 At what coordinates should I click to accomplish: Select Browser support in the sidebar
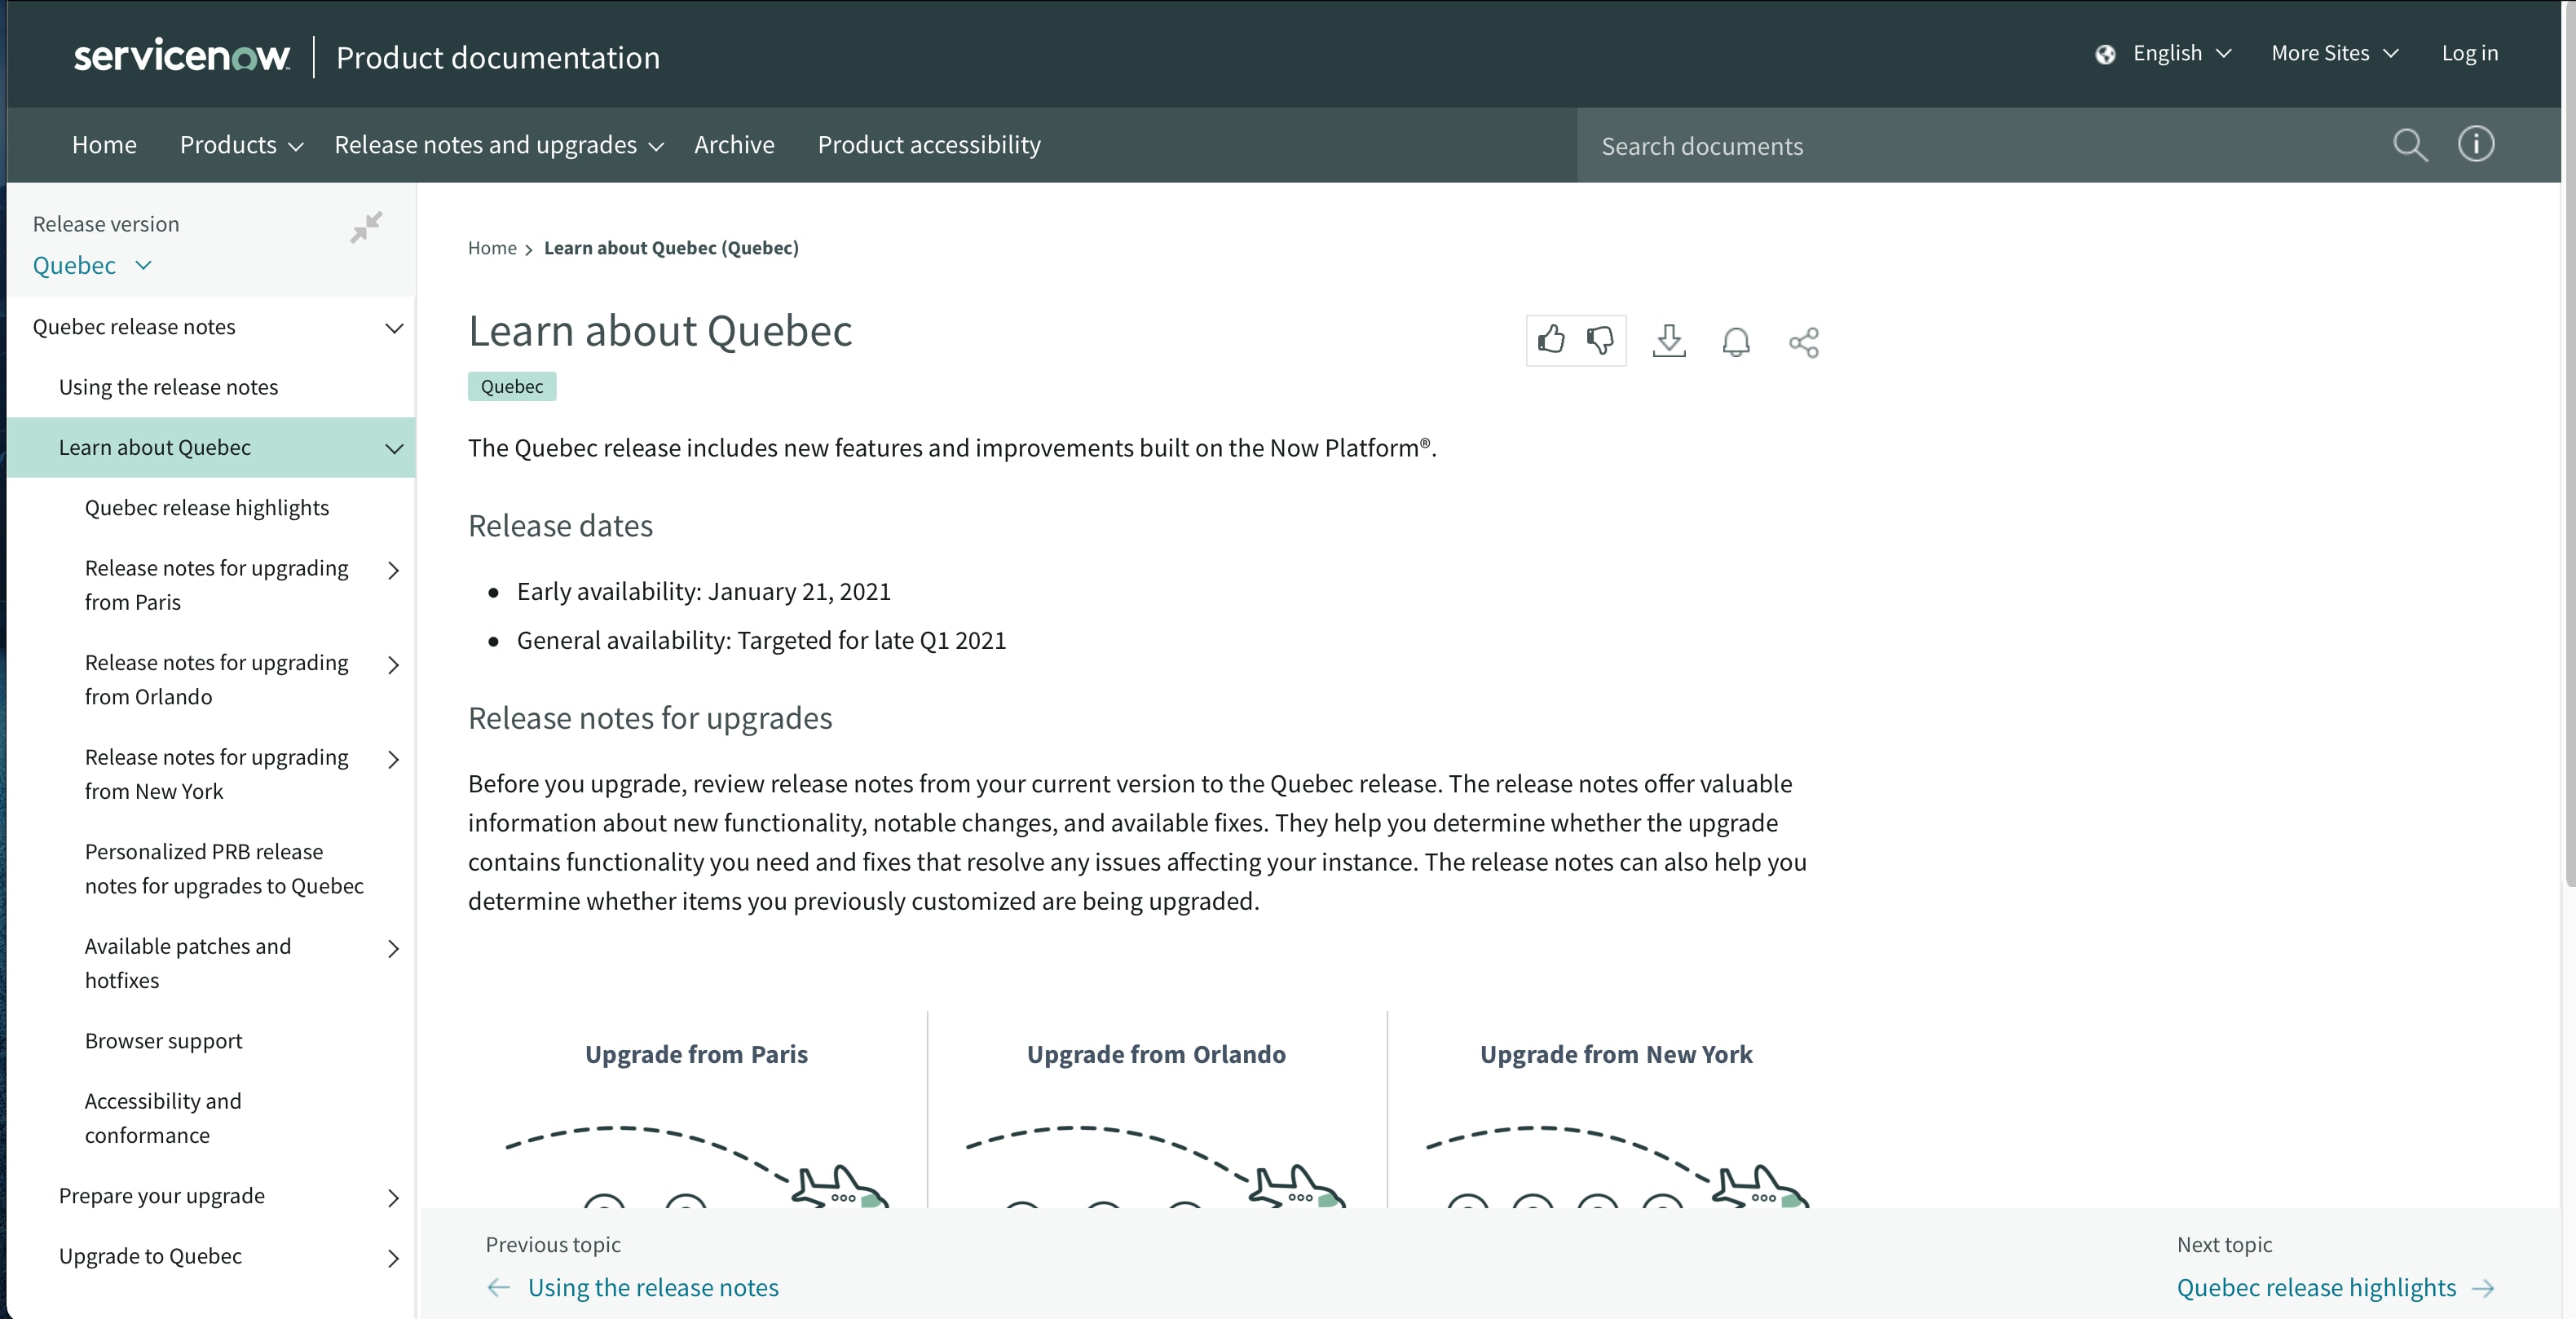tap(163, 1041)
